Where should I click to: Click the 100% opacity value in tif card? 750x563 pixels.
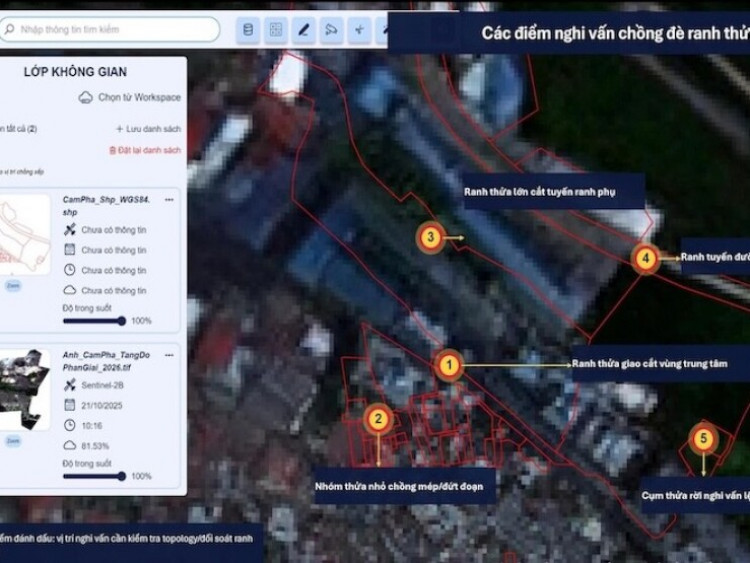click(141, 476)
